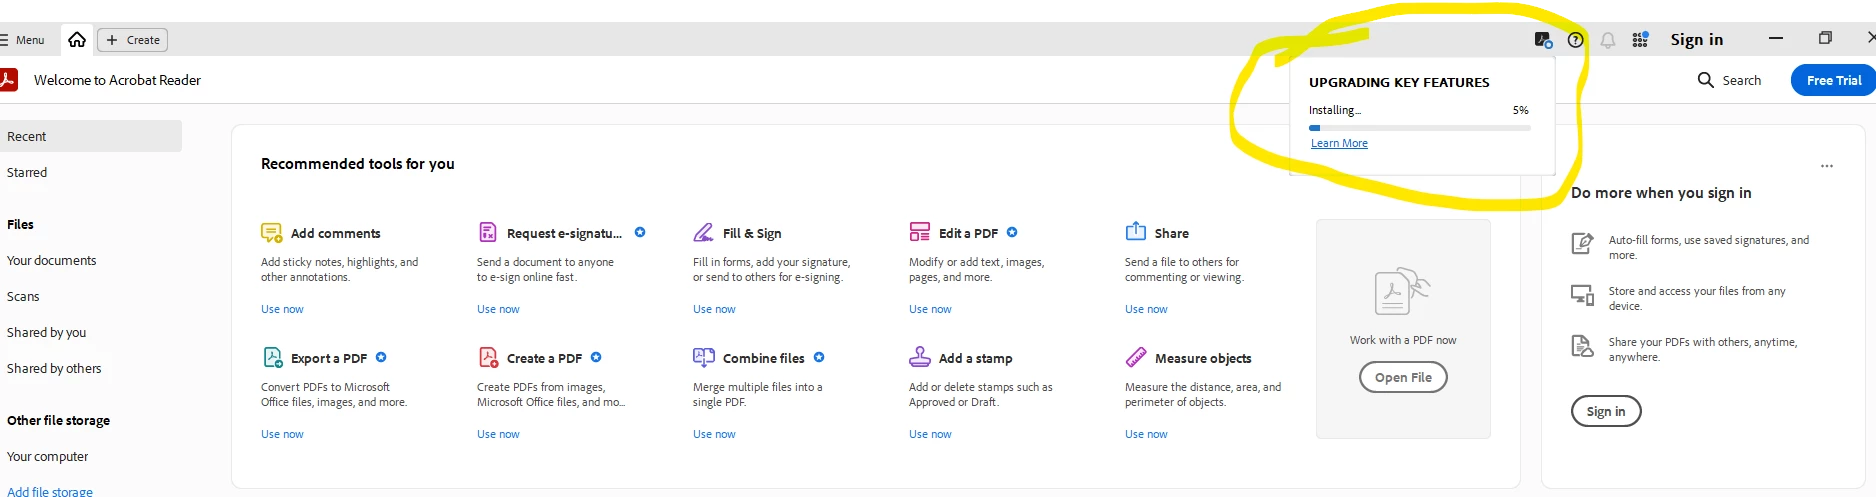Click Use now under Request e-signatures

pyautogui.click(x=498, y=309)
